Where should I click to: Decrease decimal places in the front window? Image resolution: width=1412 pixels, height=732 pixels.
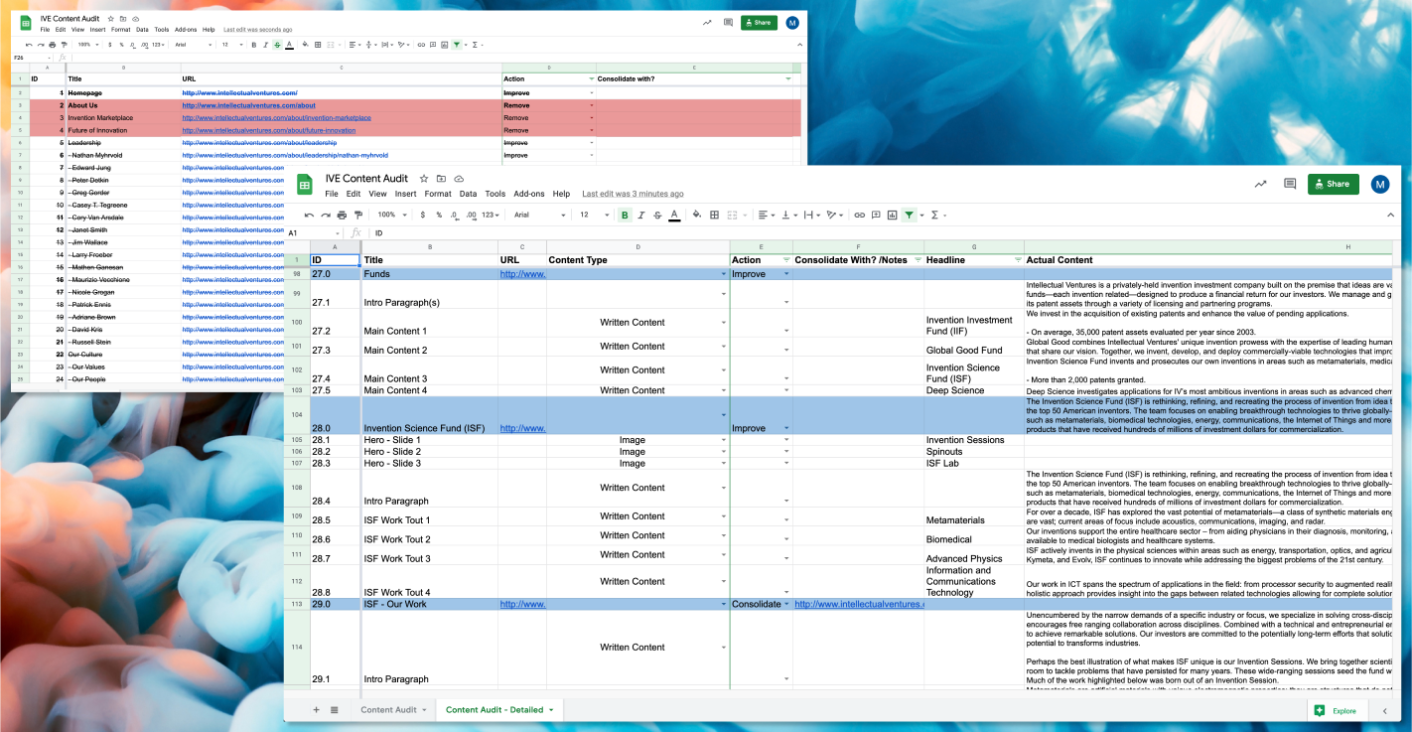tap(454, 215)
